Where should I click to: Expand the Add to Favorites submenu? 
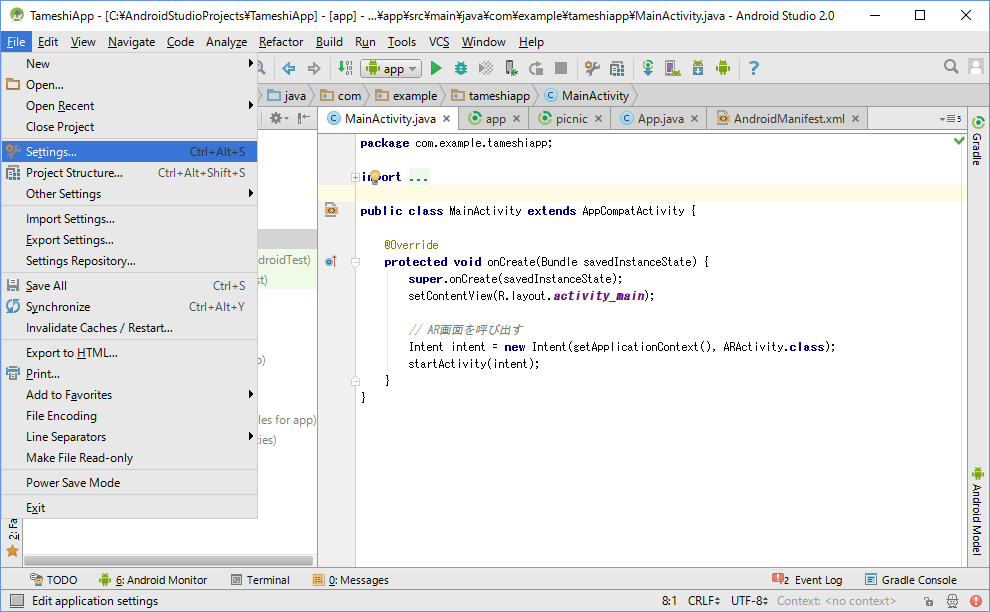pyautogui.click(x=129, y=395)
